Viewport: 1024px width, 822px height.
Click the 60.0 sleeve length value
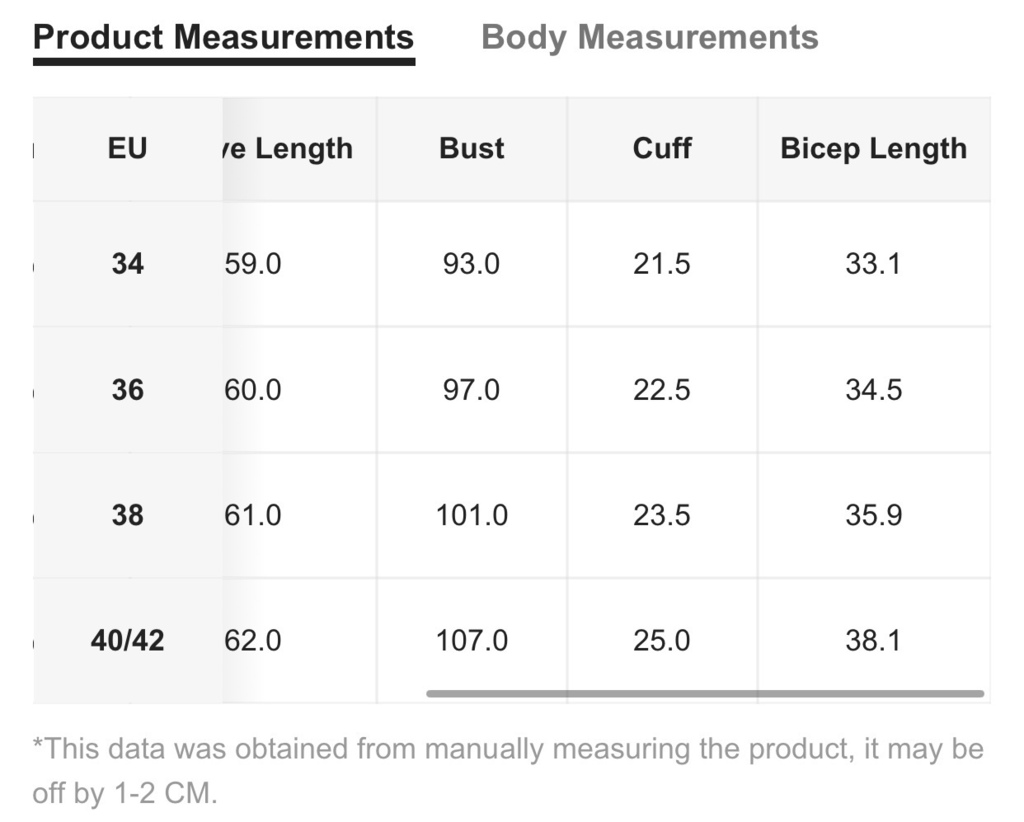pos(253,390)
